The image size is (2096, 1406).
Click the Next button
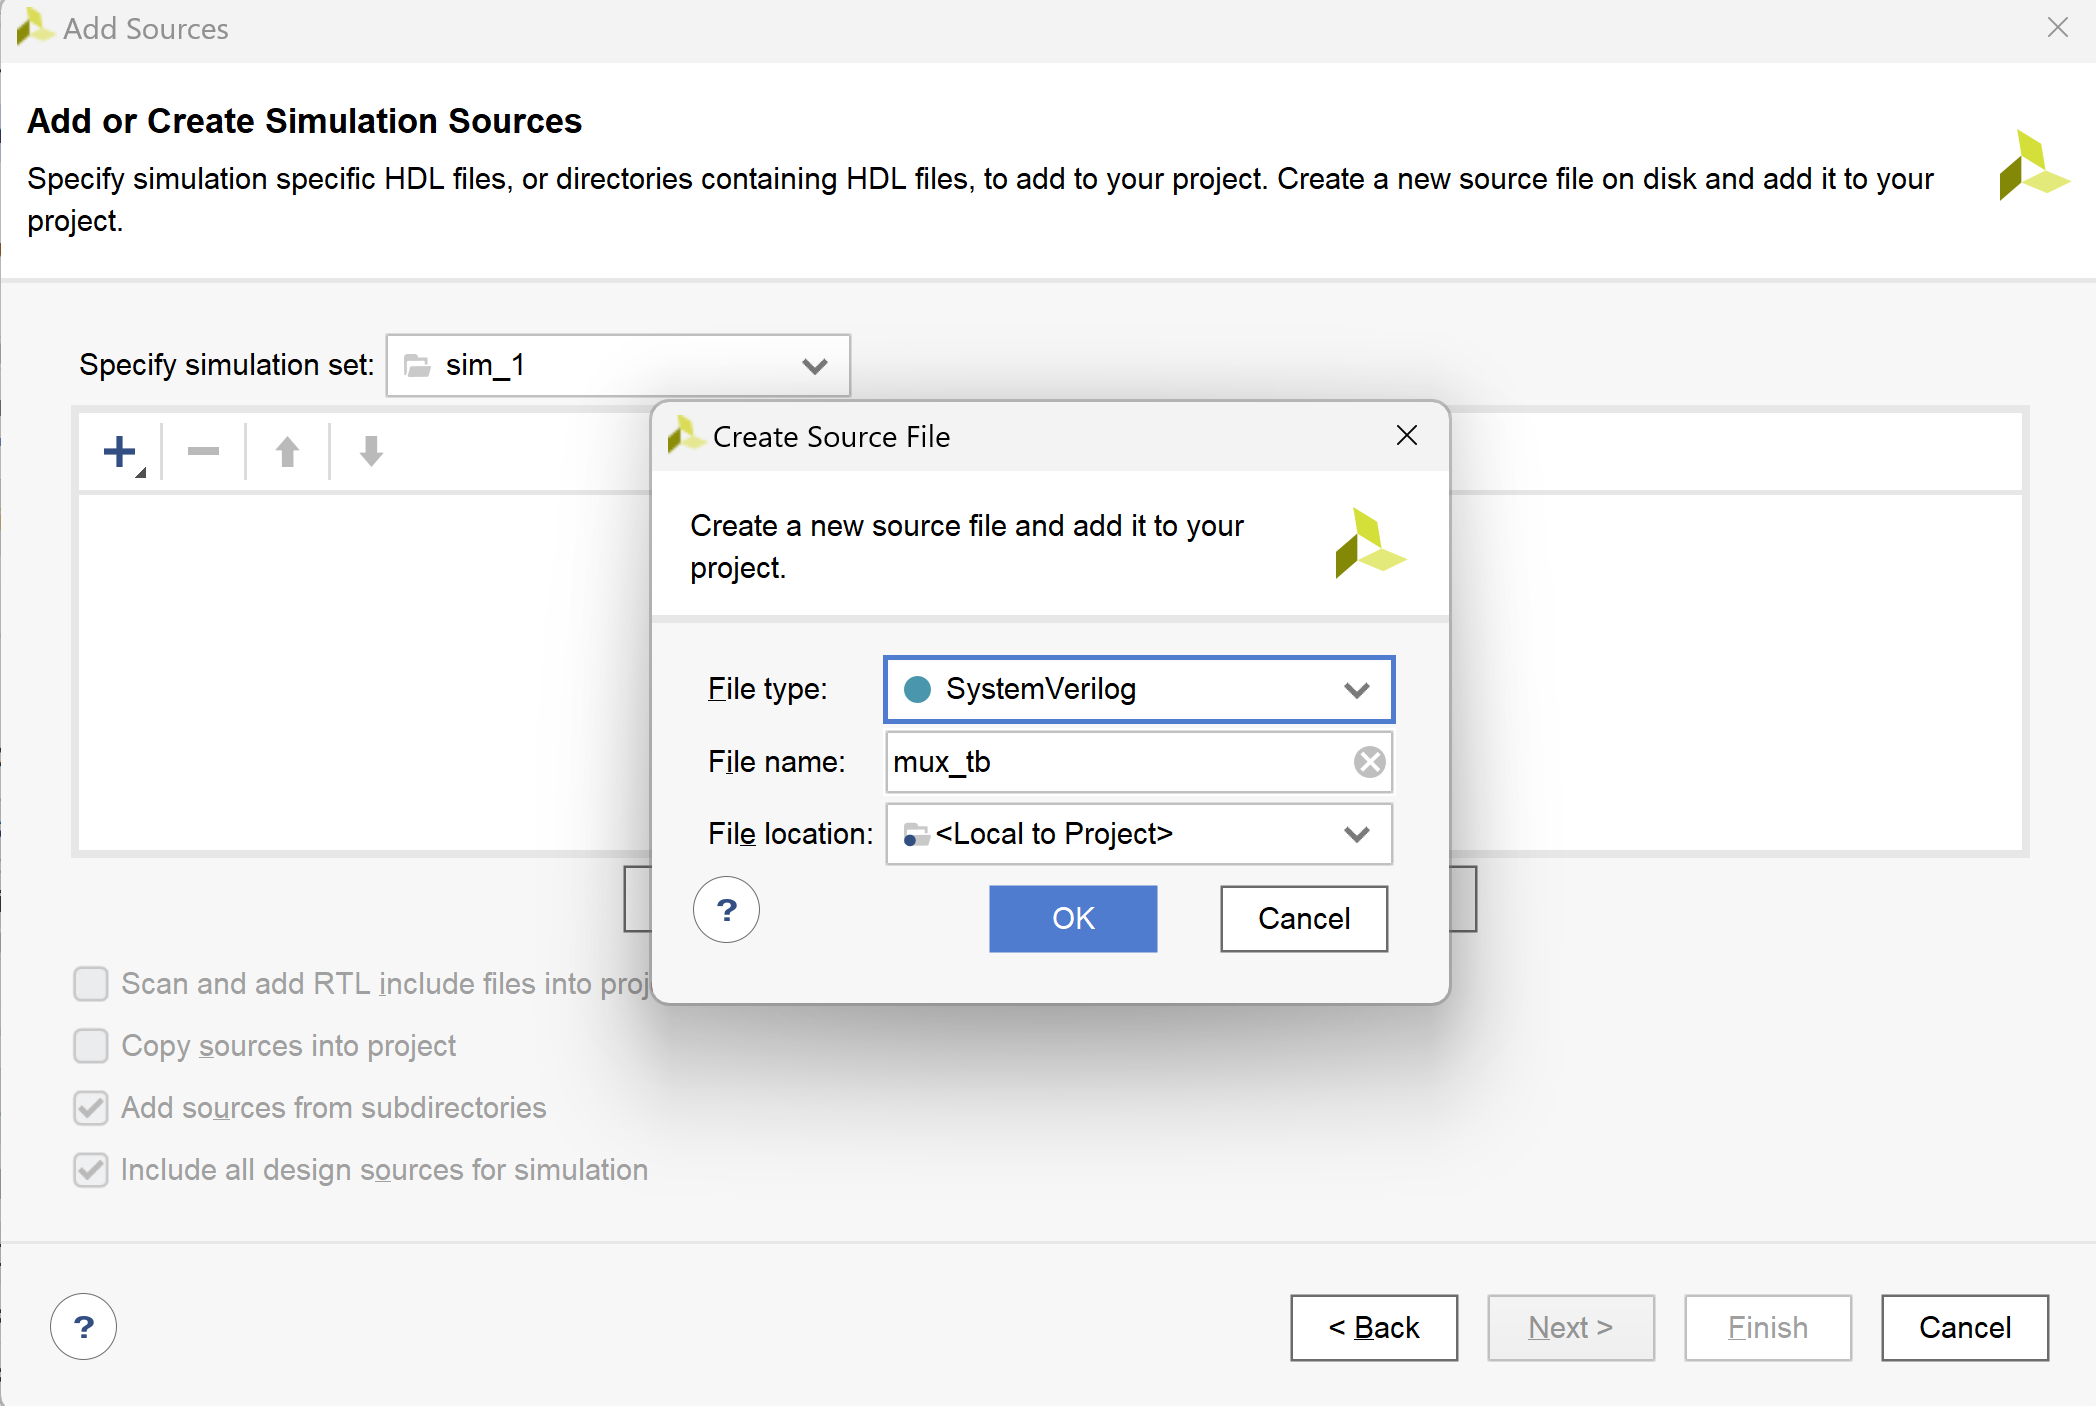pos(1571,1328)
